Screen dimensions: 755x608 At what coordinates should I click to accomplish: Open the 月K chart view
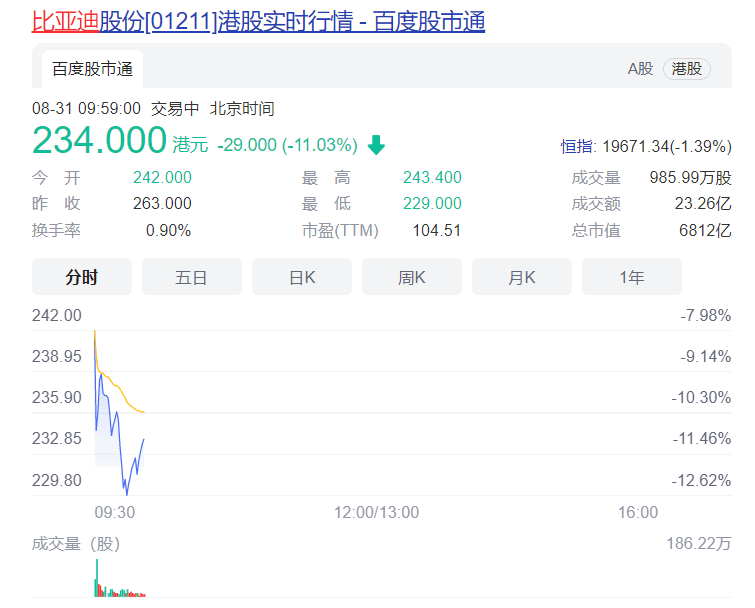click(522, 277)
